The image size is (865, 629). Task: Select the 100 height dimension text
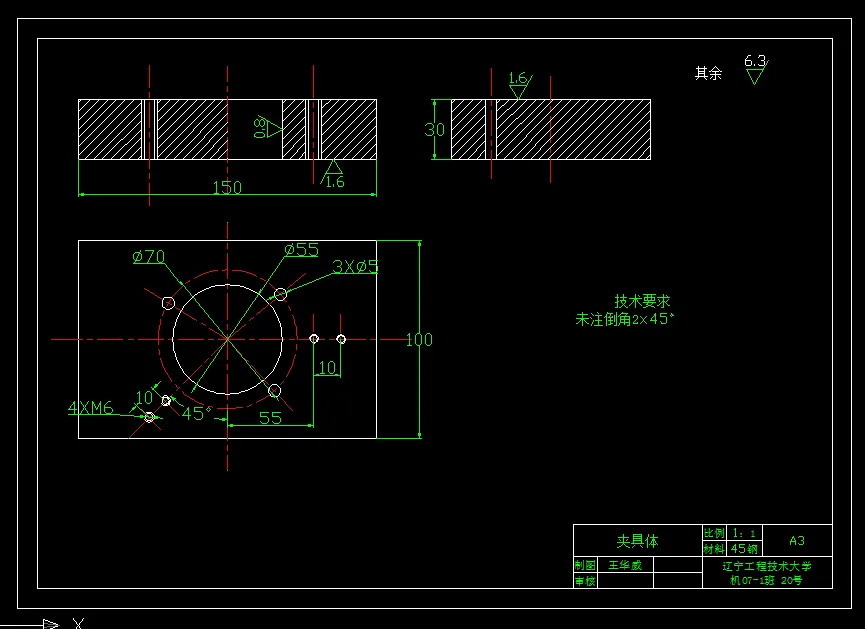[x=419, y=339]
